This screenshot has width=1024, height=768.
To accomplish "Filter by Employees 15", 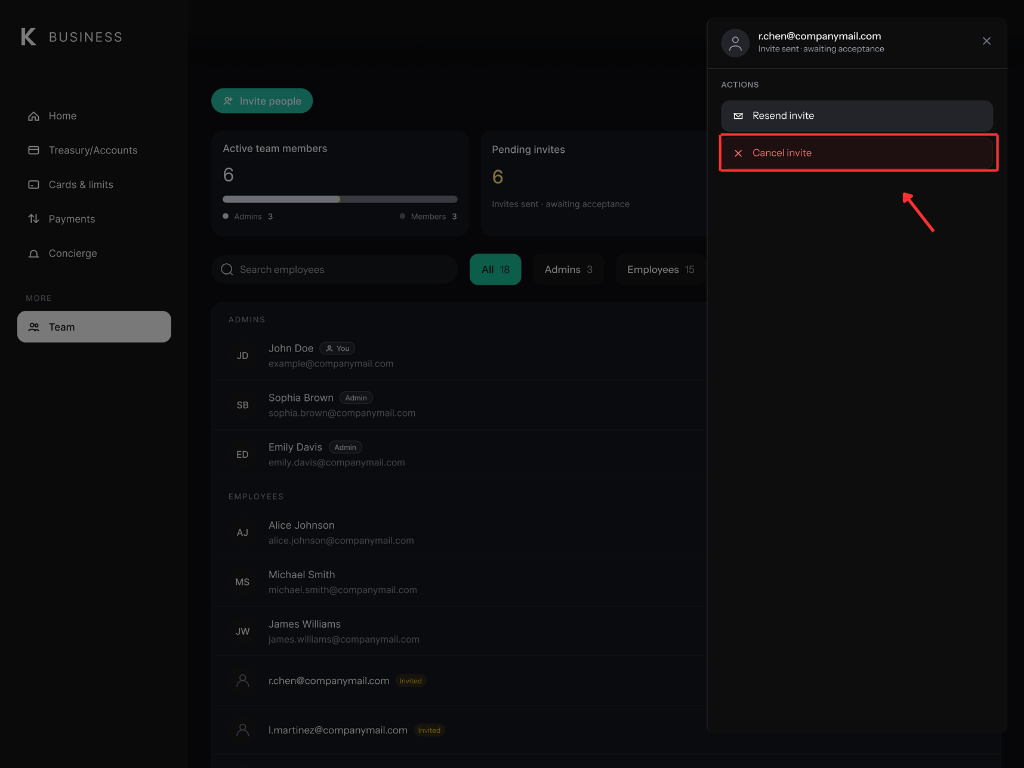I will tap(660, 270).
